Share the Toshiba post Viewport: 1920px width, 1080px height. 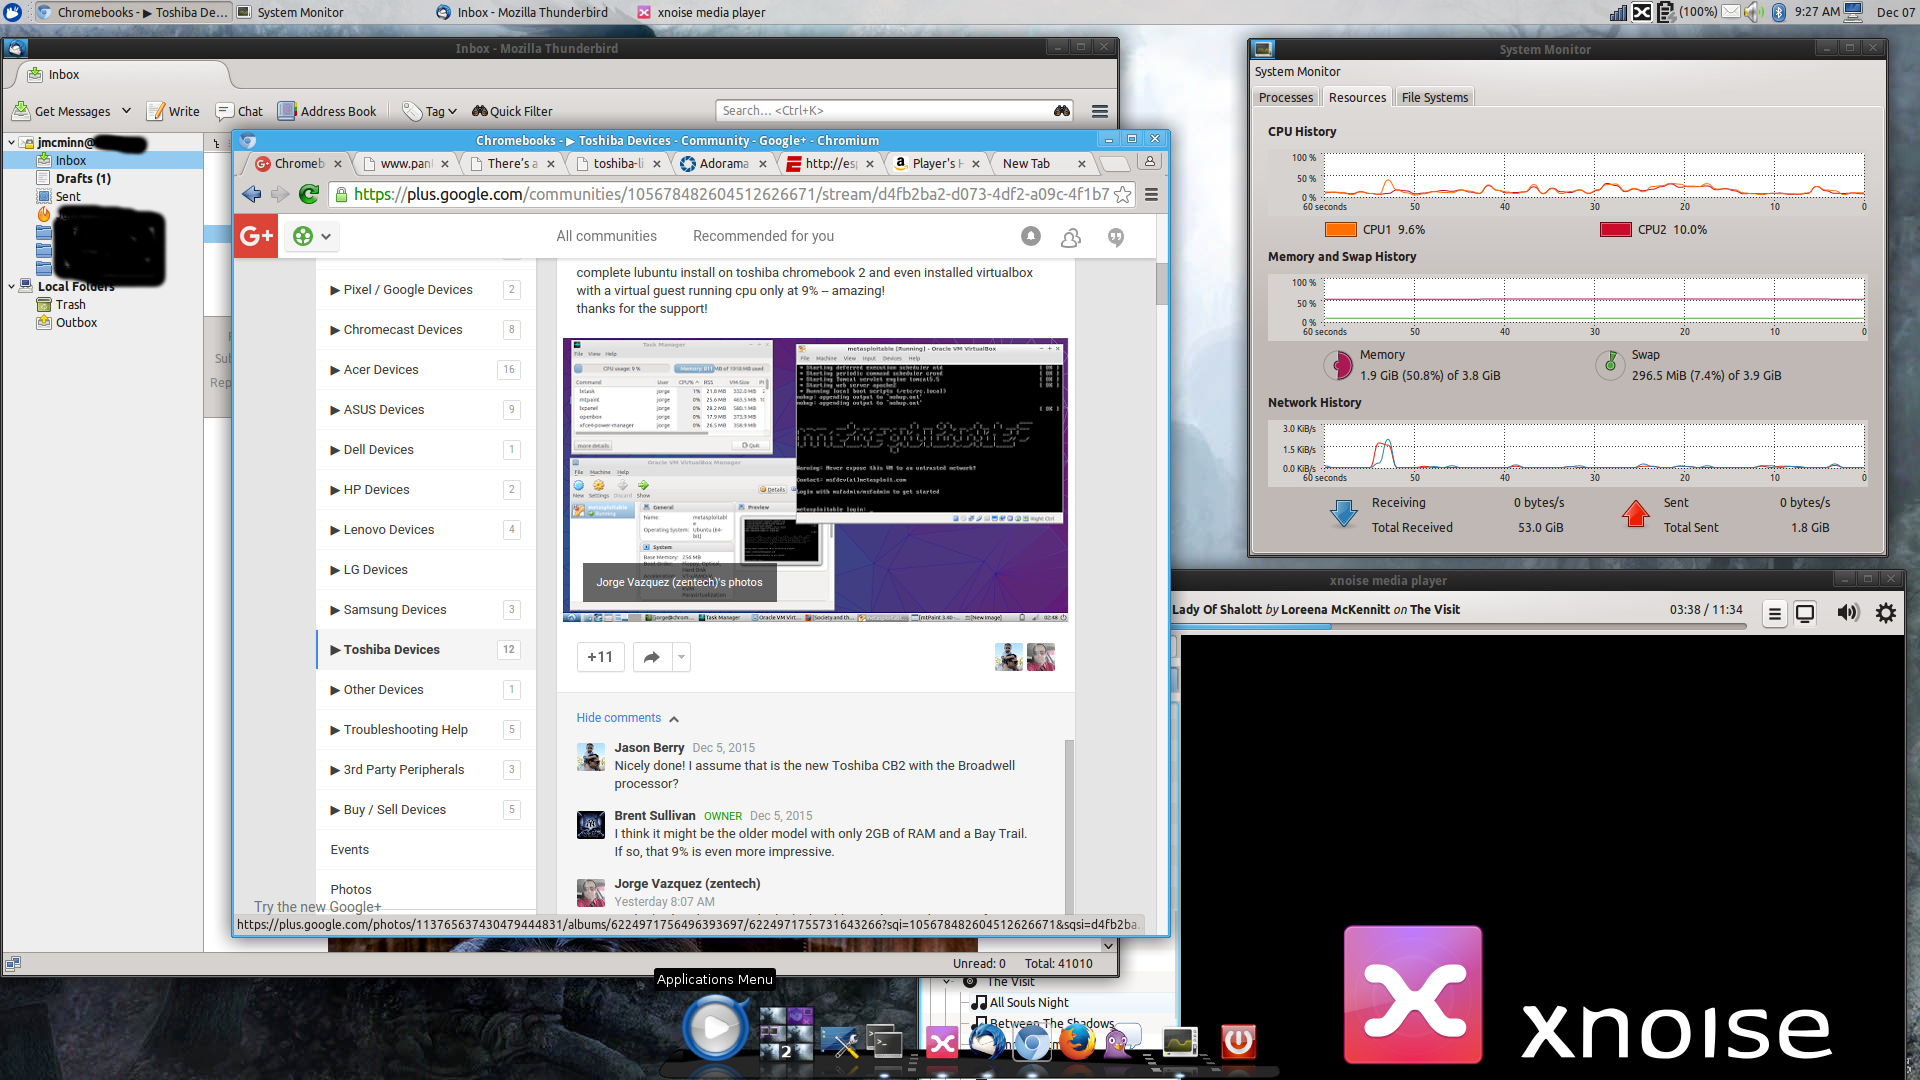[652, 657]
